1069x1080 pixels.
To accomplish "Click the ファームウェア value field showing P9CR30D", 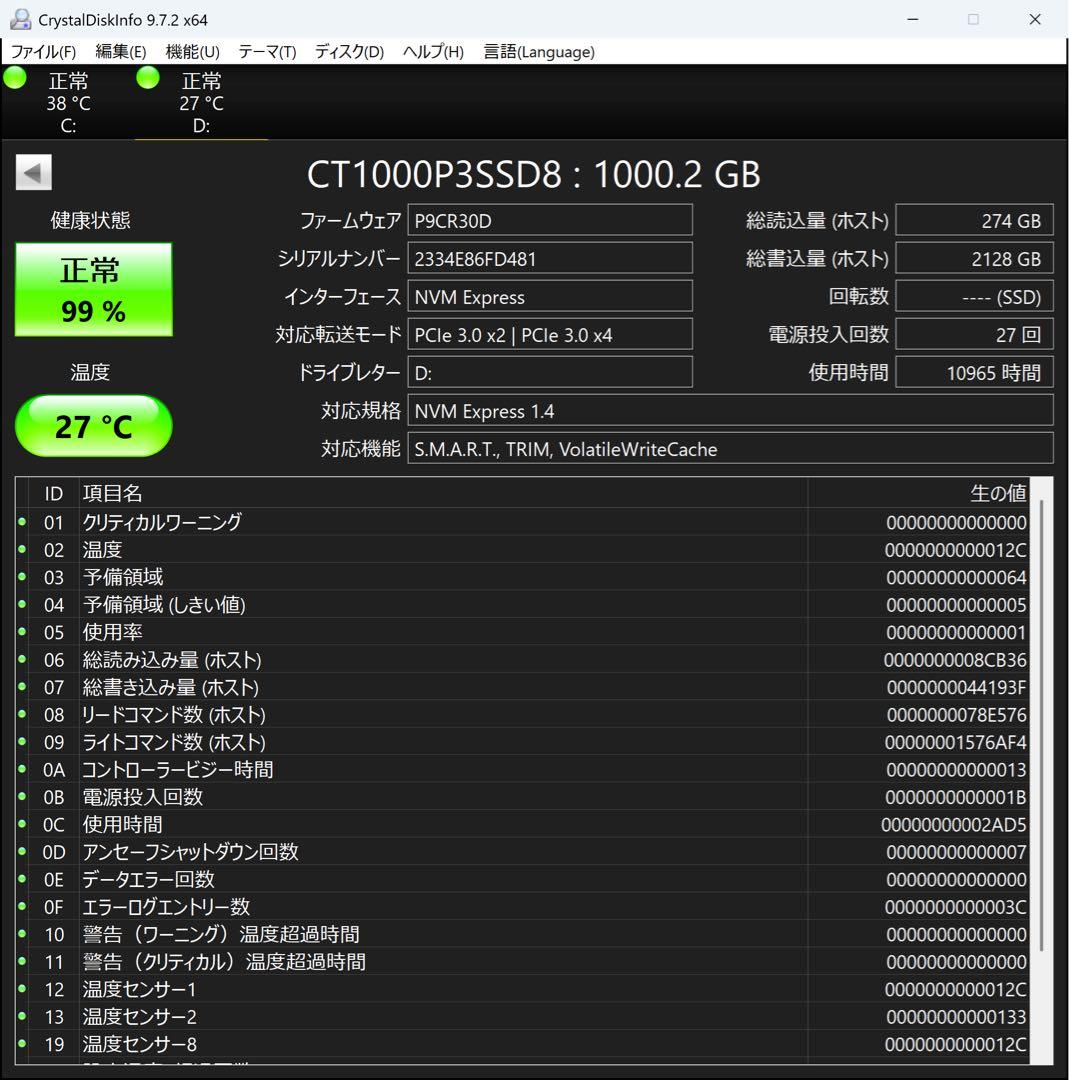I will (x=550, y=220).
